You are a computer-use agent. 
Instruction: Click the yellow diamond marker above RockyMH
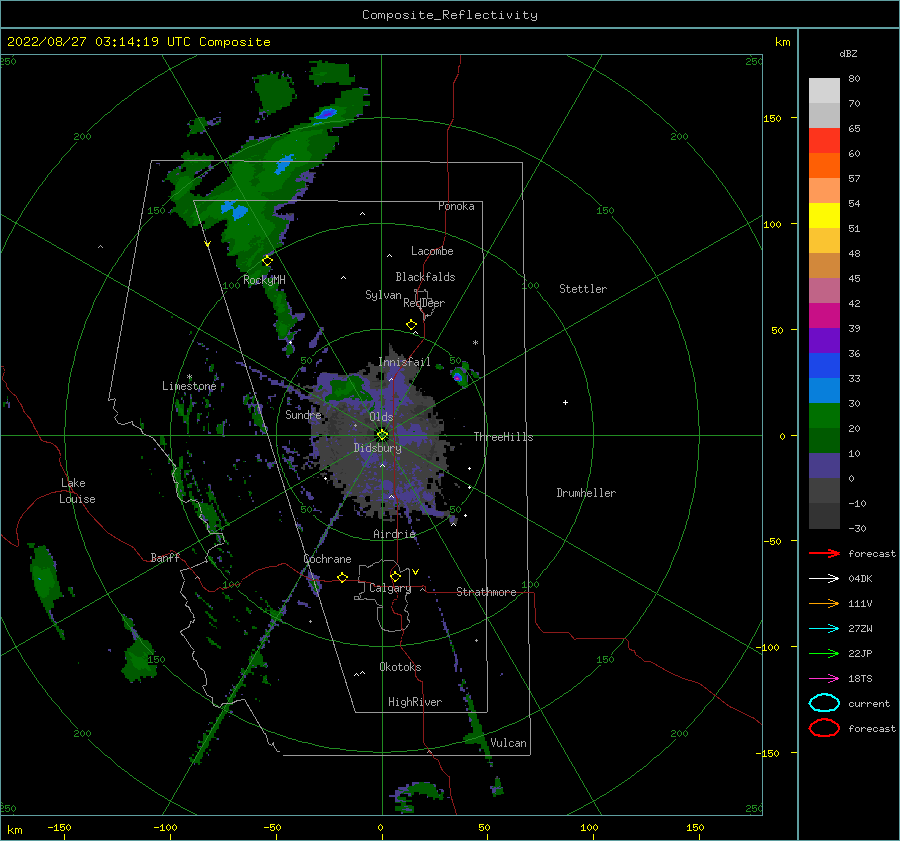pyautogui.click(x=267, y=261)
